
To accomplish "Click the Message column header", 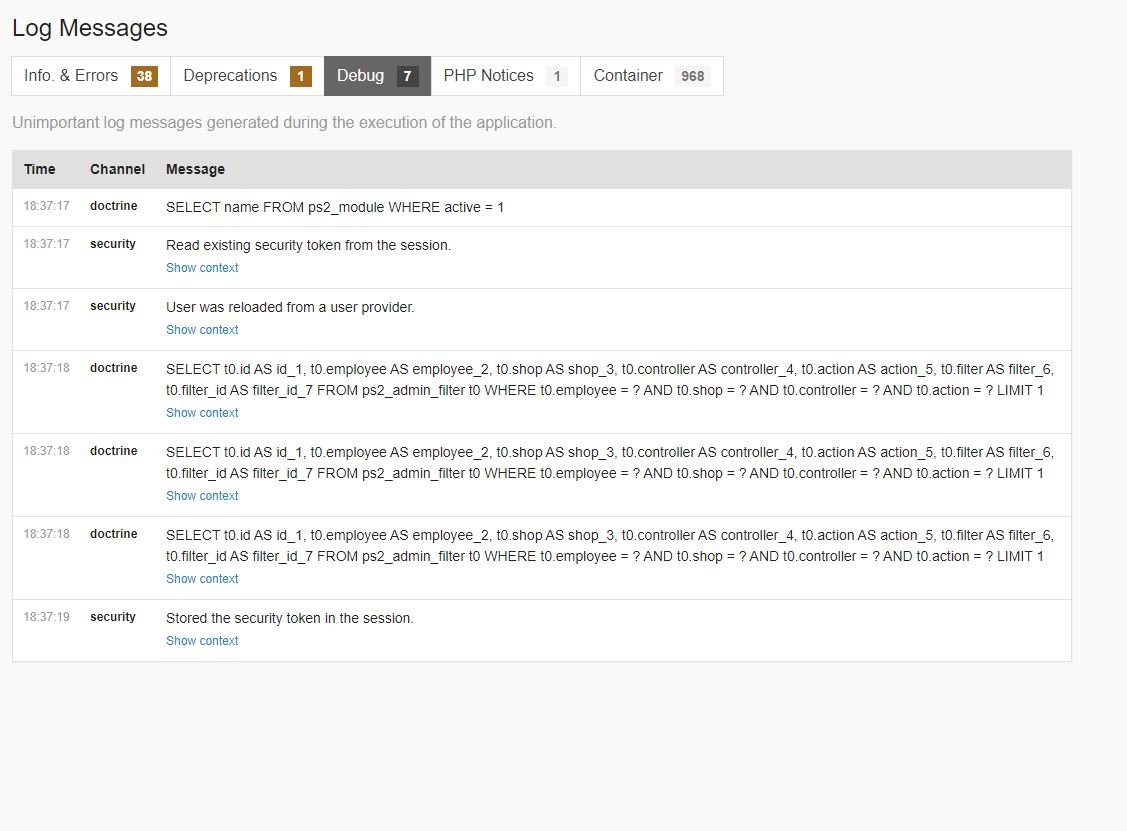I will click(x=196, y=169).
